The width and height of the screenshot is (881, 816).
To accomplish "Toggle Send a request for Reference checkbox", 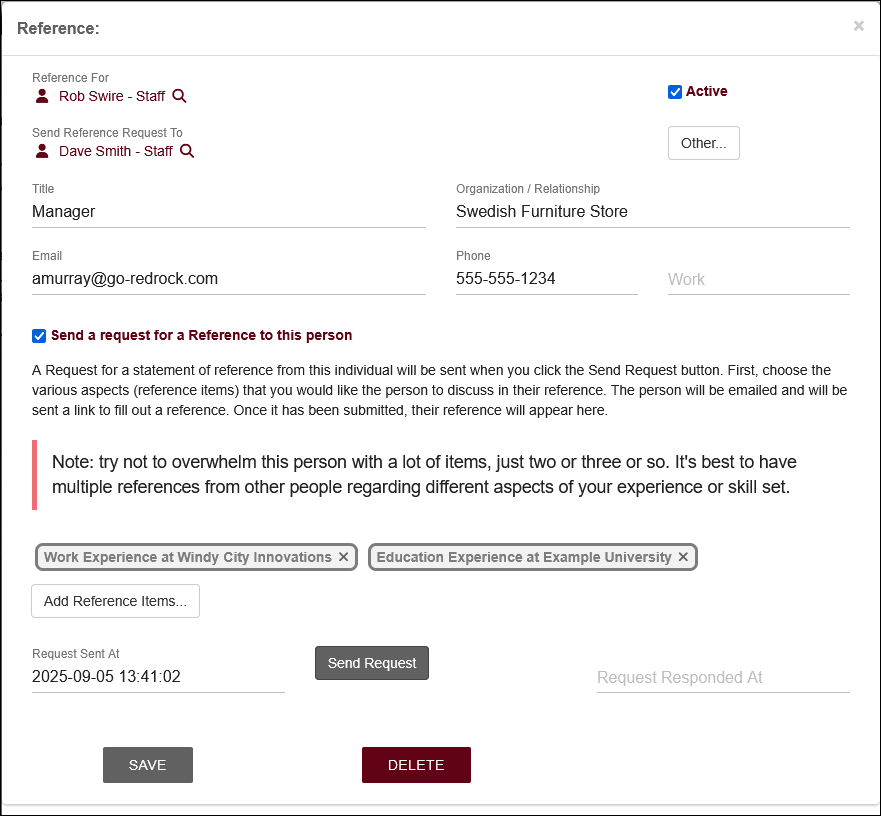I will click(x=39, y=336).
